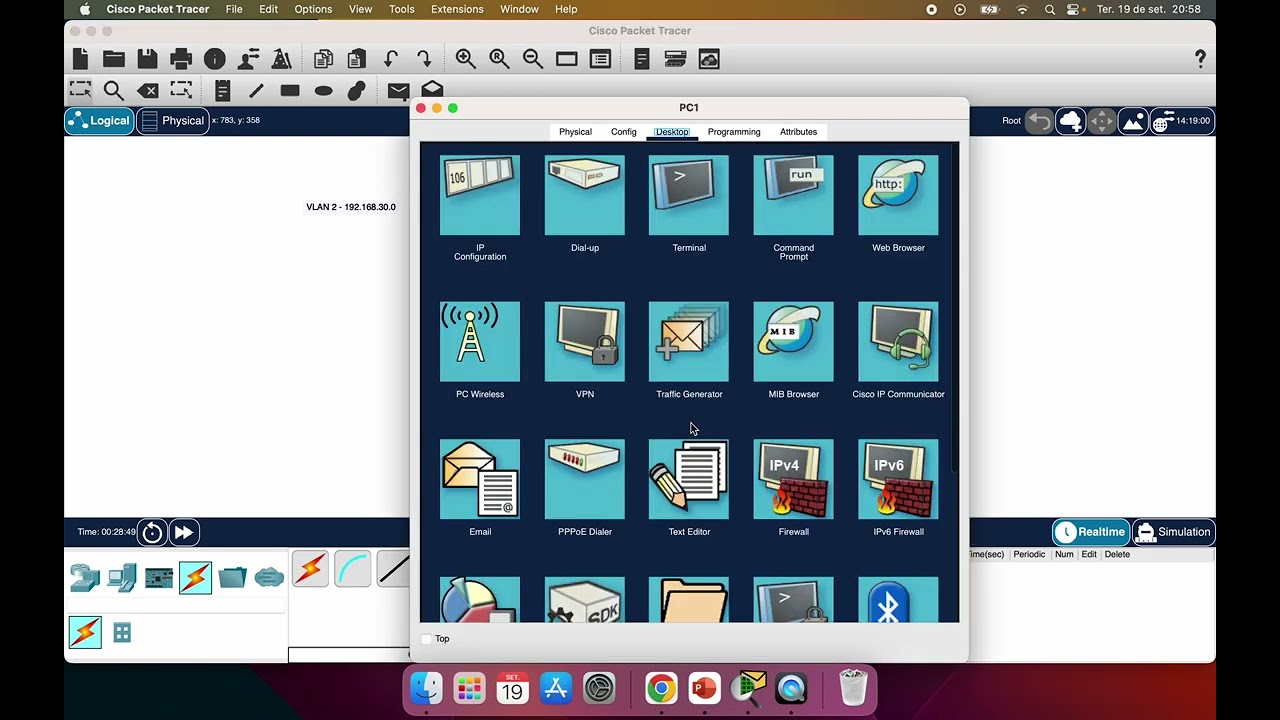Open the Attributes tab in PC1
The width and height of the screenshot is (1280, 720).
pyautogui.click(x=798, y=132)
